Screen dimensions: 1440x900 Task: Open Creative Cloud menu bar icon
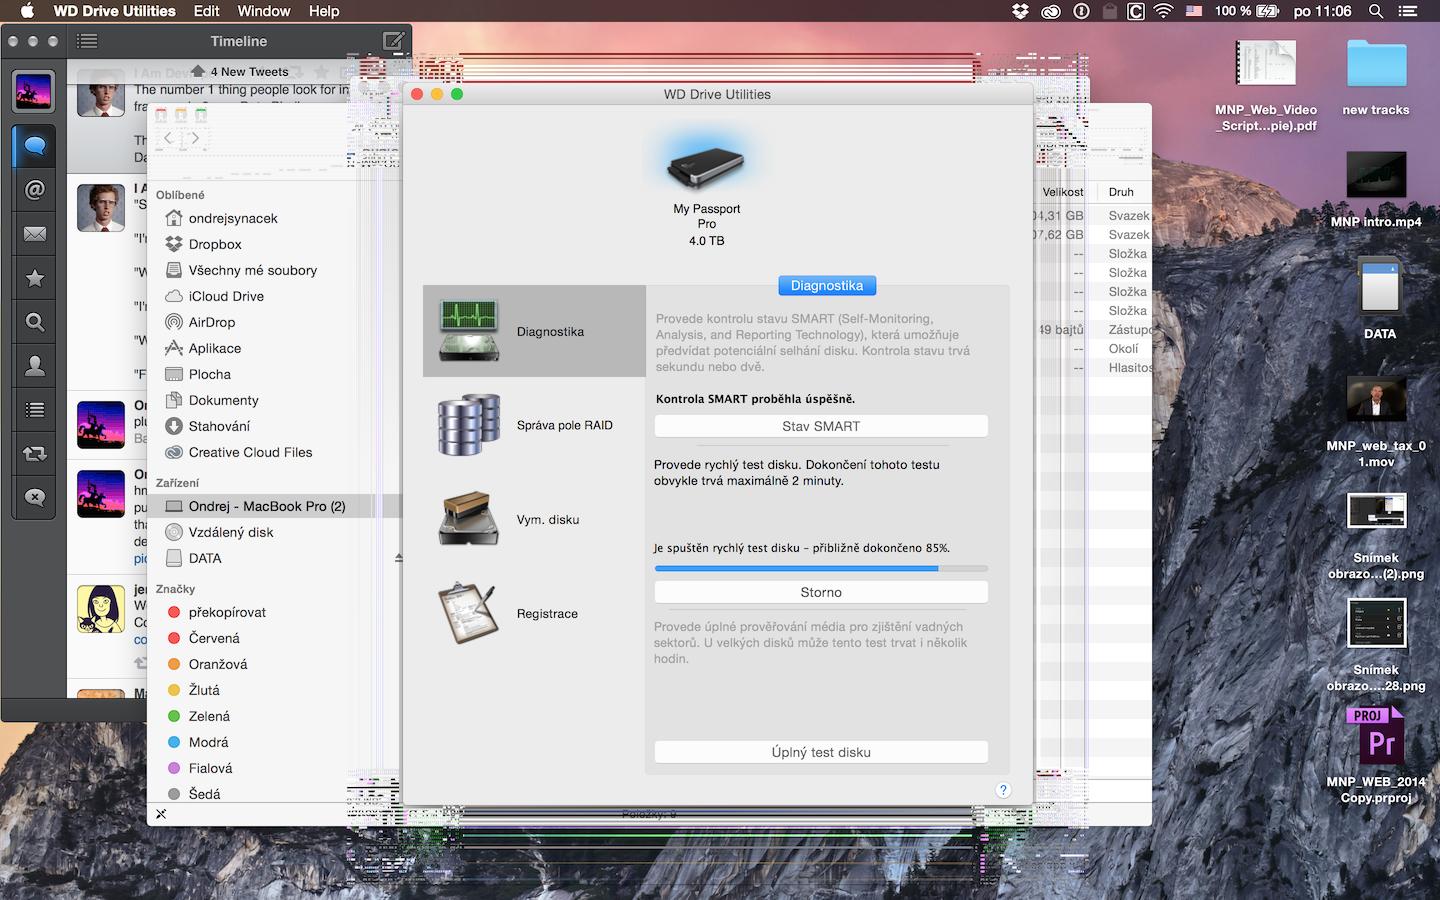click(1050, 11)
